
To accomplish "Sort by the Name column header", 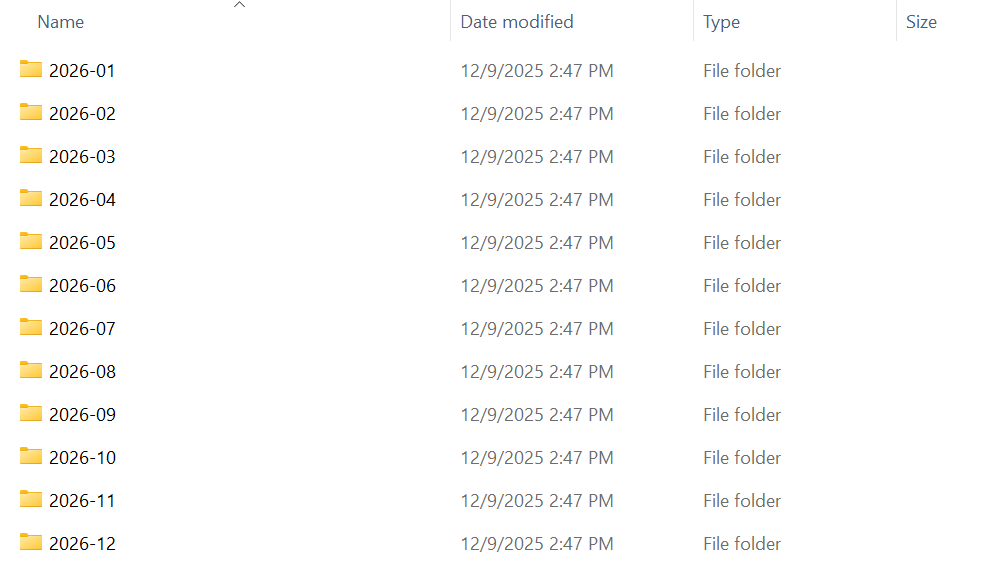I will 60,22.
